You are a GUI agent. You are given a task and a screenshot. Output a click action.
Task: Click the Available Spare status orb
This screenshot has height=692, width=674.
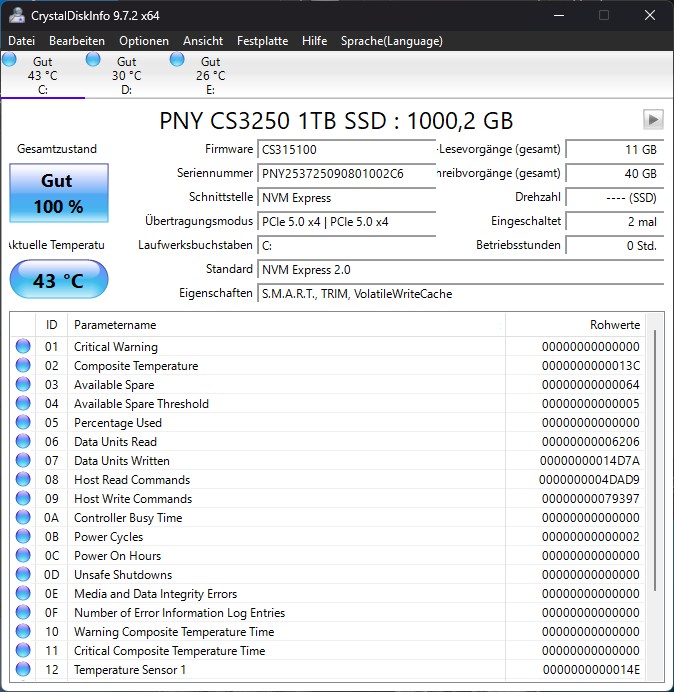23,385
